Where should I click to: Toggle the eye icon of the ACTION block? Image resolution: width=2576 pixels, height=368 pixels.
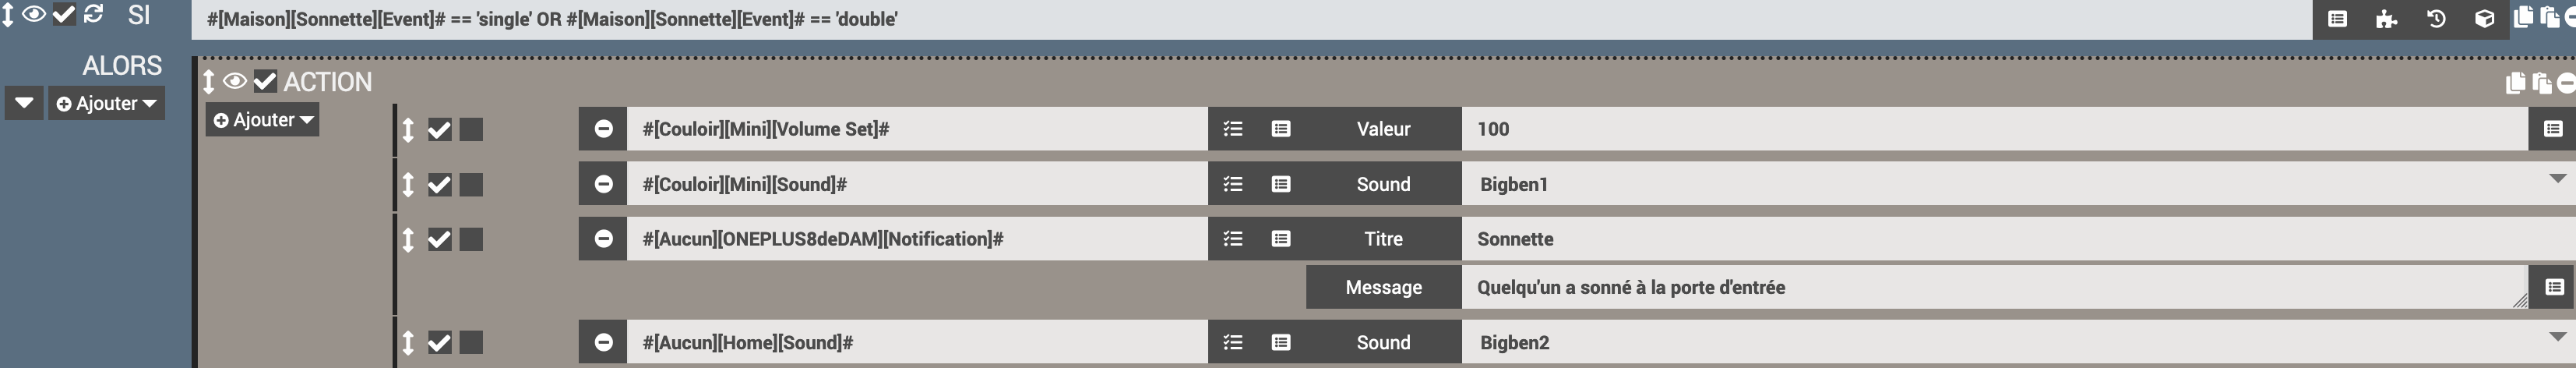(235, 81)
